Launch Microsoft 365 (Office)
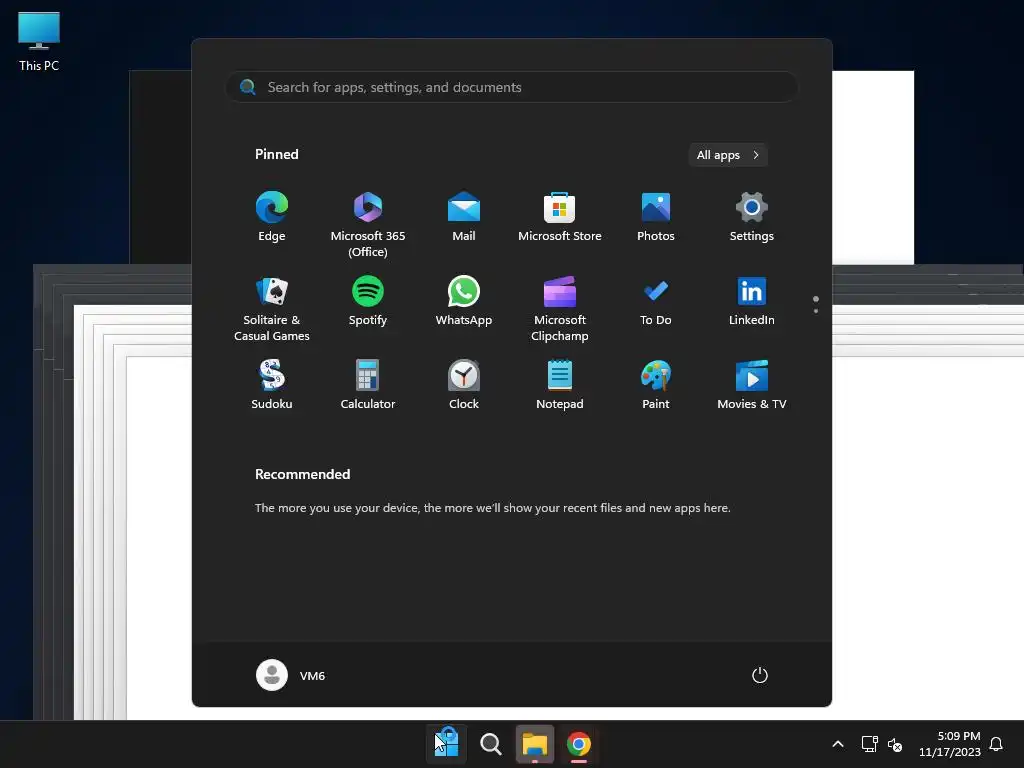The image size is (1024, 768). click(x=368, y=225)
